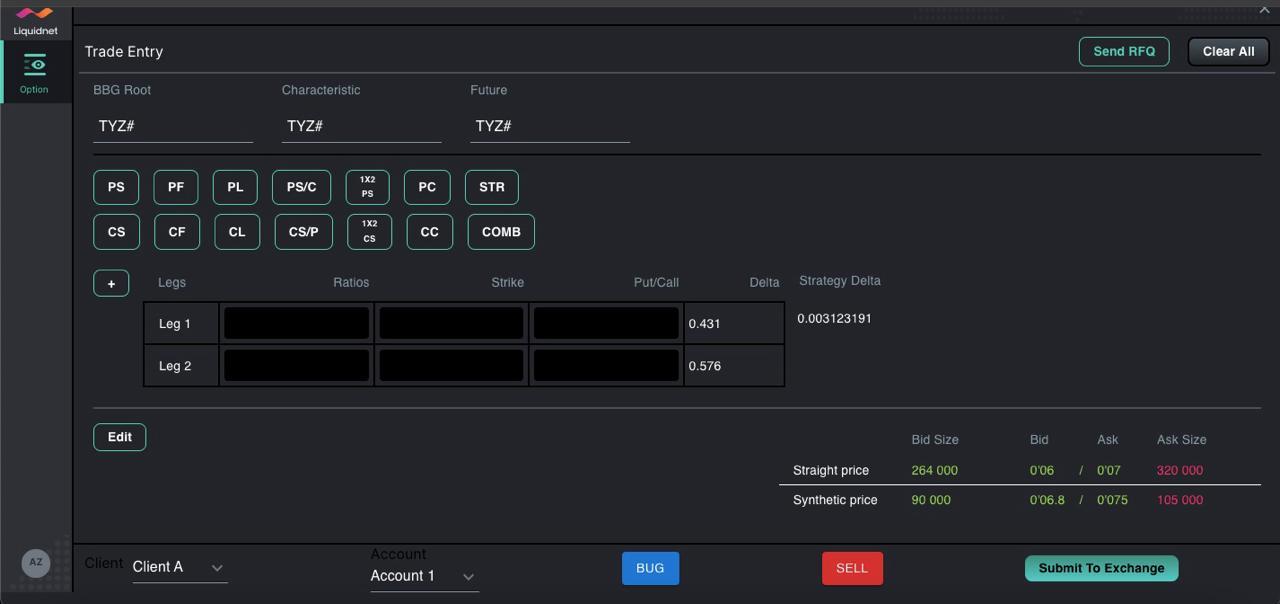Screen dimensions: 1280x604
Task: Toggle the PF strategy button
Action: 176,186
